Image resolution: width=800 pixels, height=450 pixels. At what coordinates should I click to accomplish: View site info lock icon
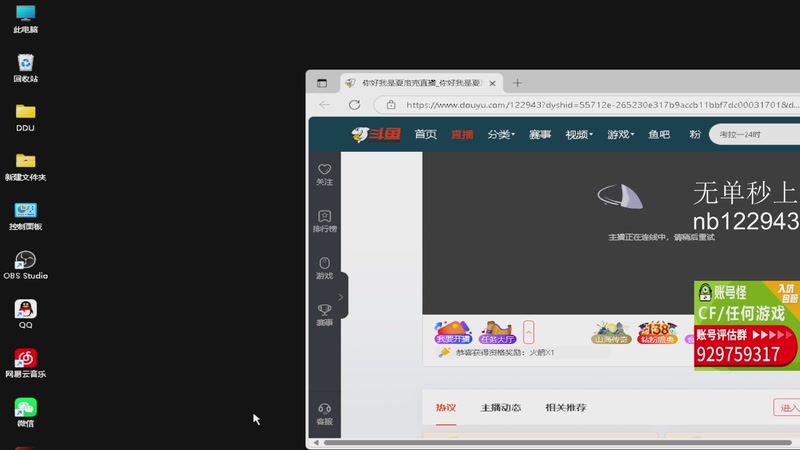tap(391, 105)
